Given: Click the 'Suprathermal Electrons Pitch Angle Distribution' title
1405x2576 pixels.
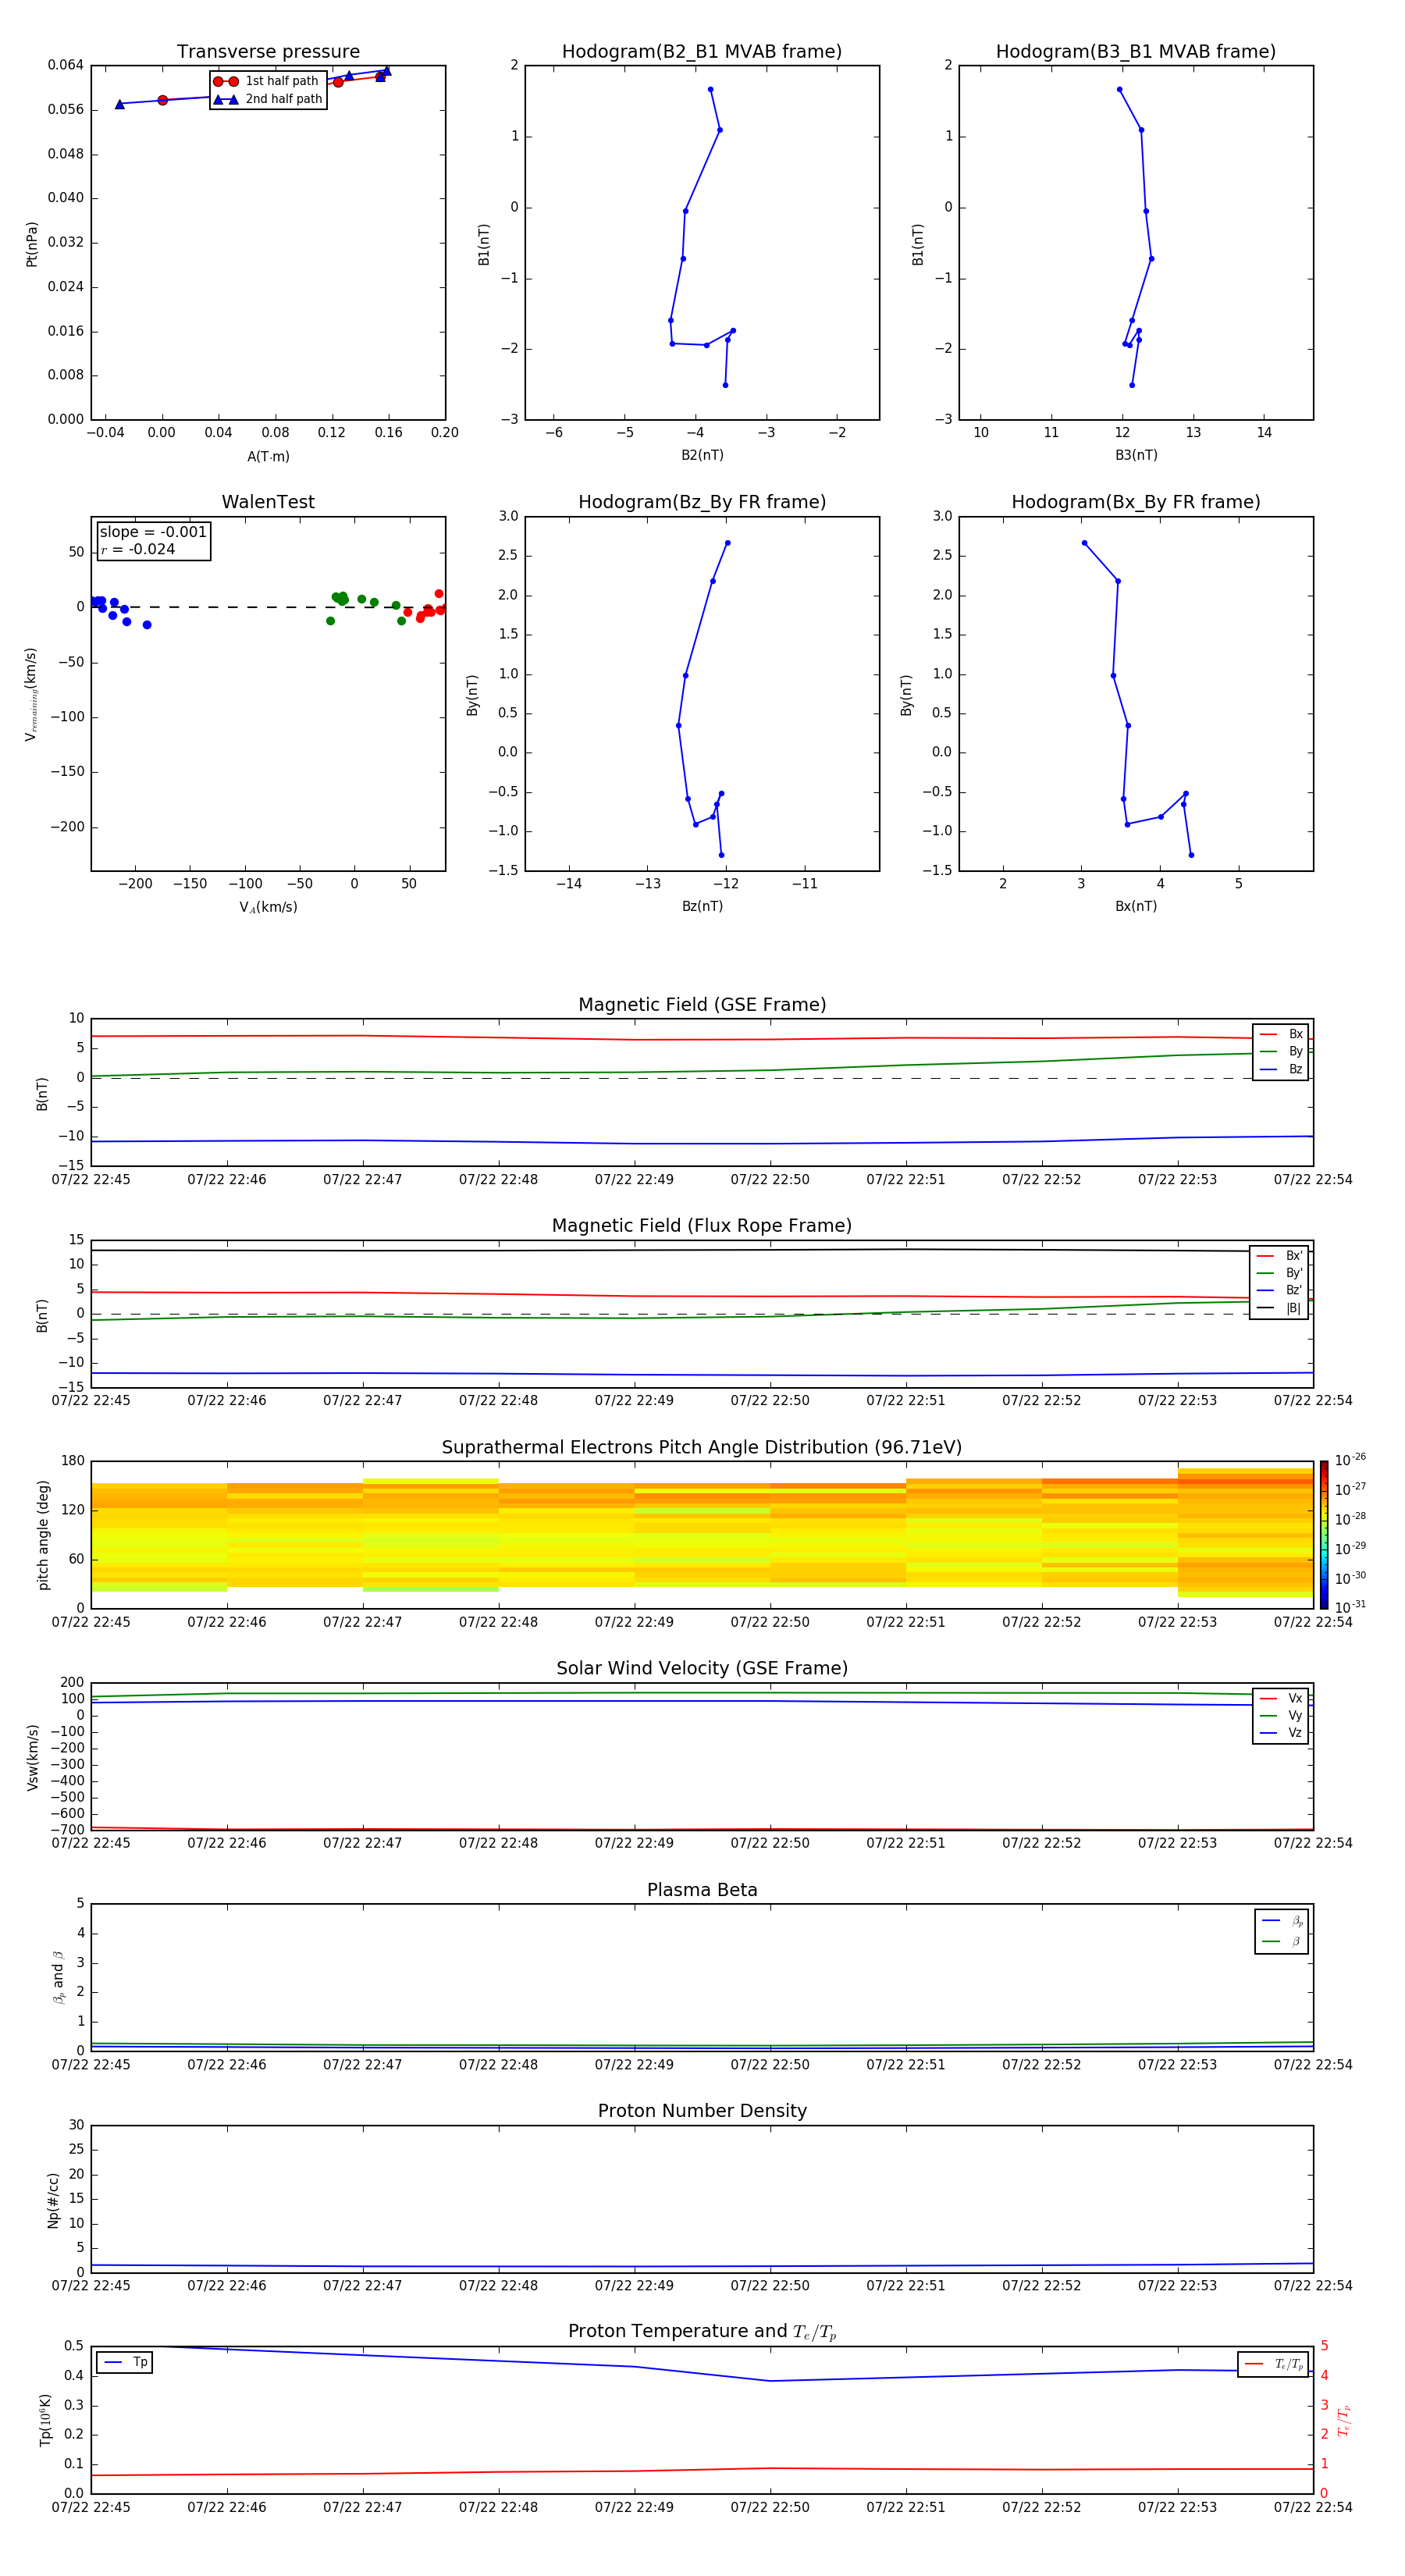Looking at the screenshot, I should pyautogui.click(x=702, y=1447).
